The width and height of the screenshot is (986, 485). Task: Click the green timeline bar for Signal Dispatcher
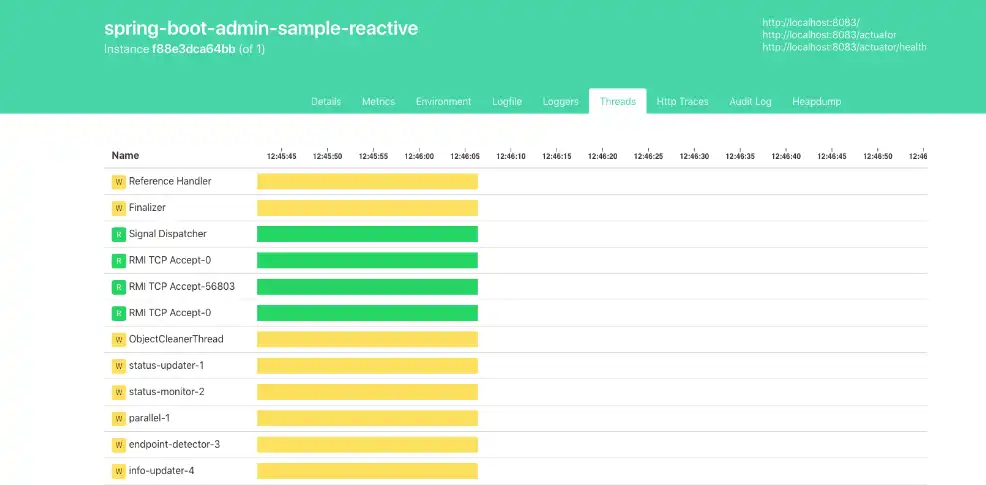point(367,234)
